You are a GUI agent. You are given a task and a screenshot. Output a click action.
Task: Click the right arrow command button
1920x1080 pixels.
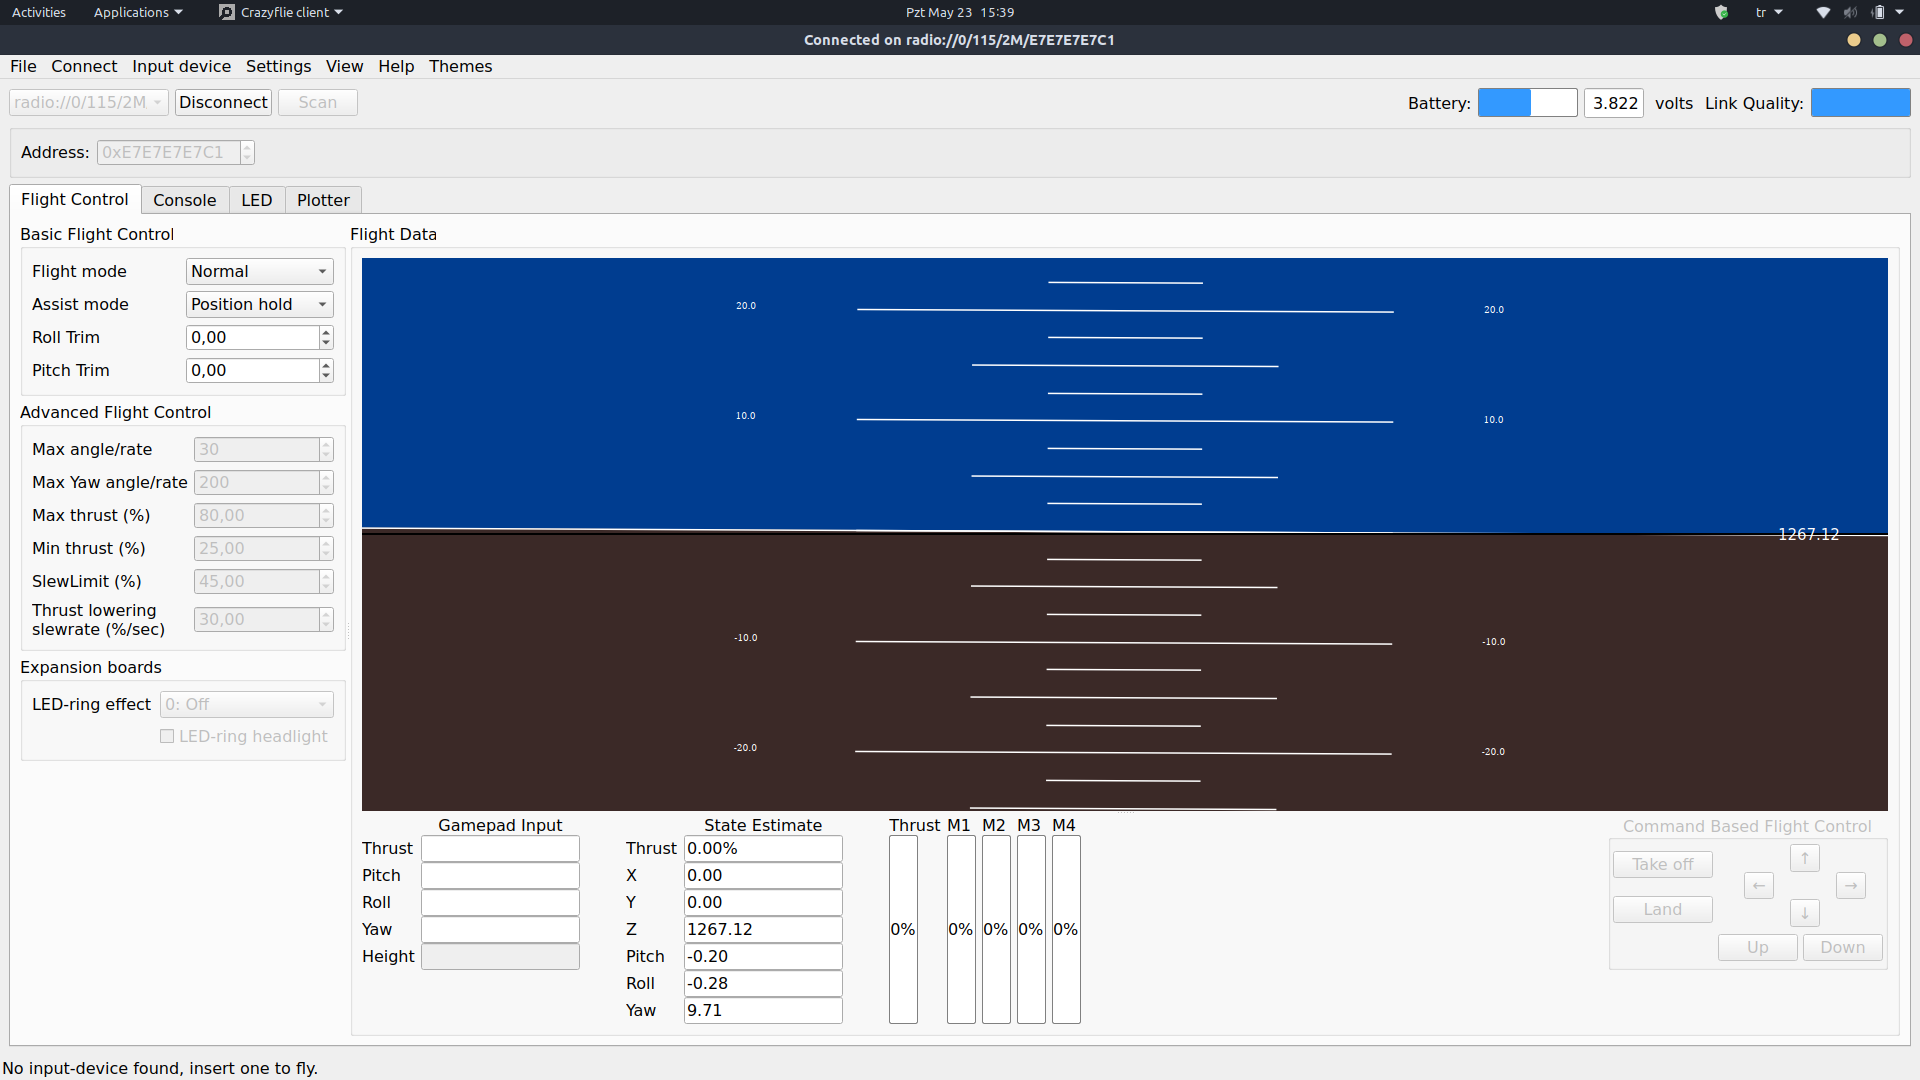1850,886
